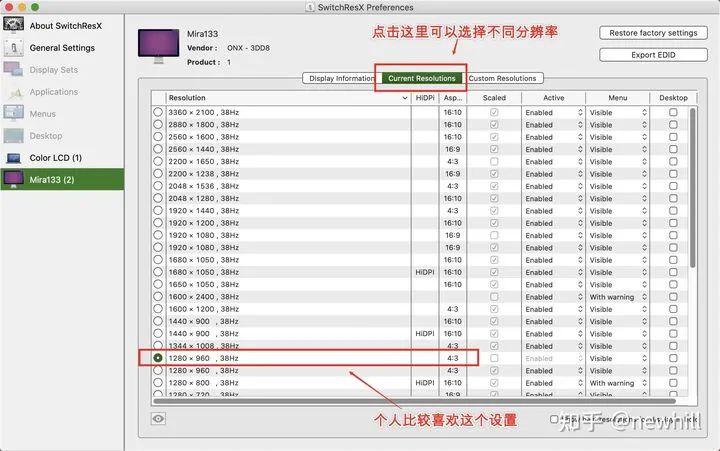Choose the Menus sidebar icon
The image size is (720, 451).
tap(13, 113)
